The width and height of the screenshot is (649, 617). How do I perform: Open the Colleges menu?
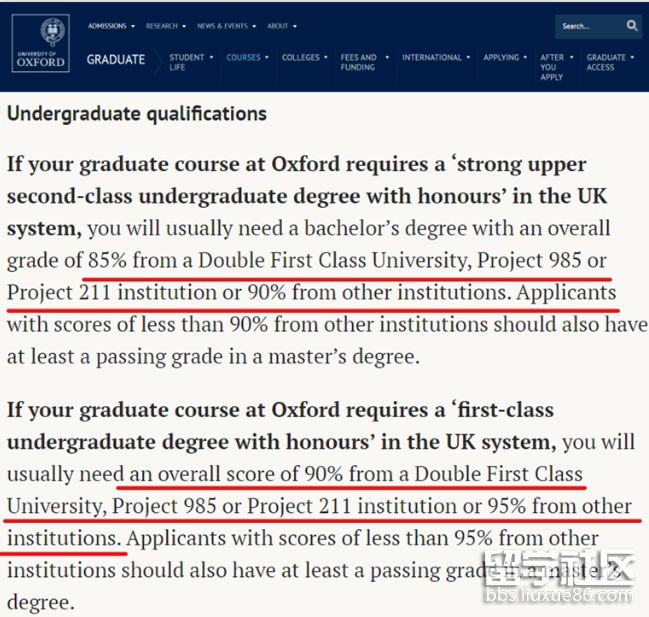[301, 58]
